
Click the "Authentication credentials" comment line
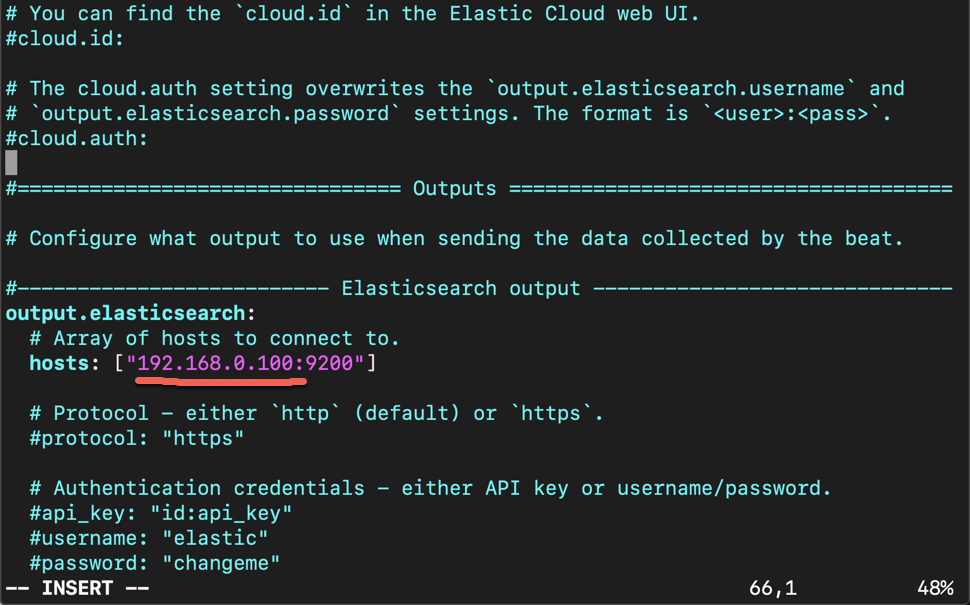[430, 488]
